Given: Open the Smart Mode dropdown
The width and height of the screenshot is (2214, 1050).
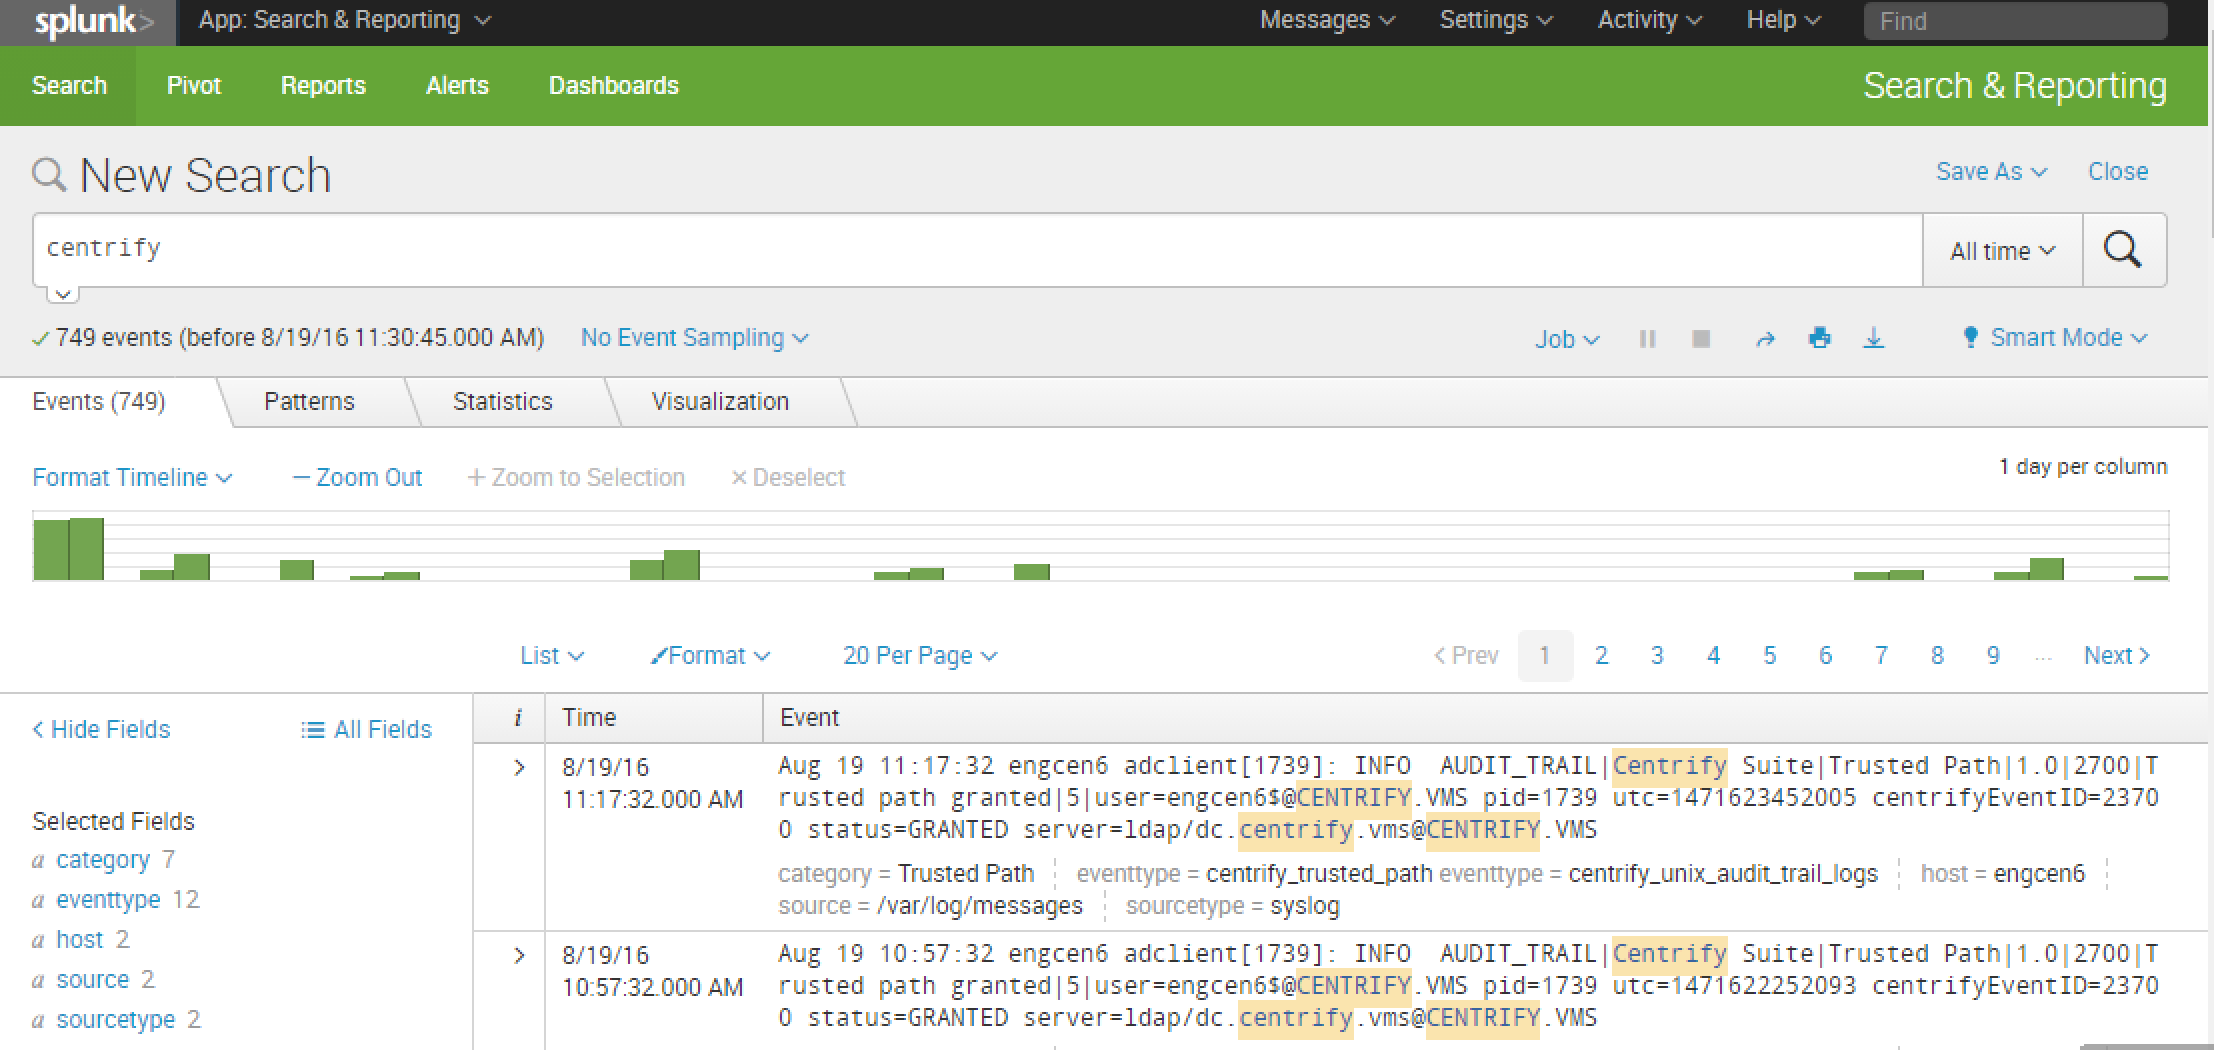Looking at the screenshot, I should (x=2055, y=338).
